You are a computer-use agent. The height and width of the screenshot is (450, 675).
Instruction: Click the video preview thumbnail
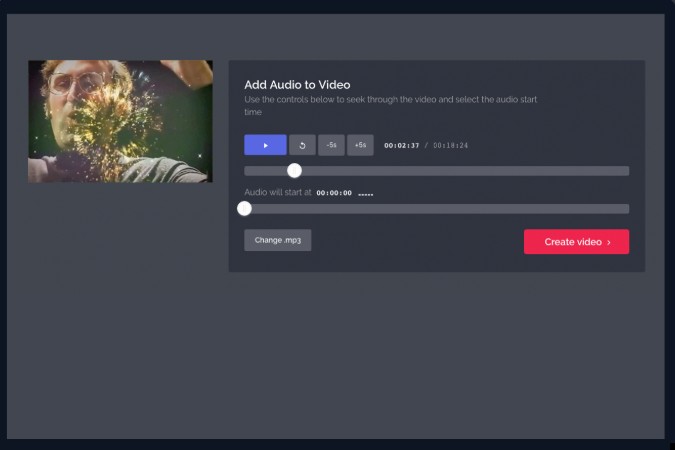120,121
